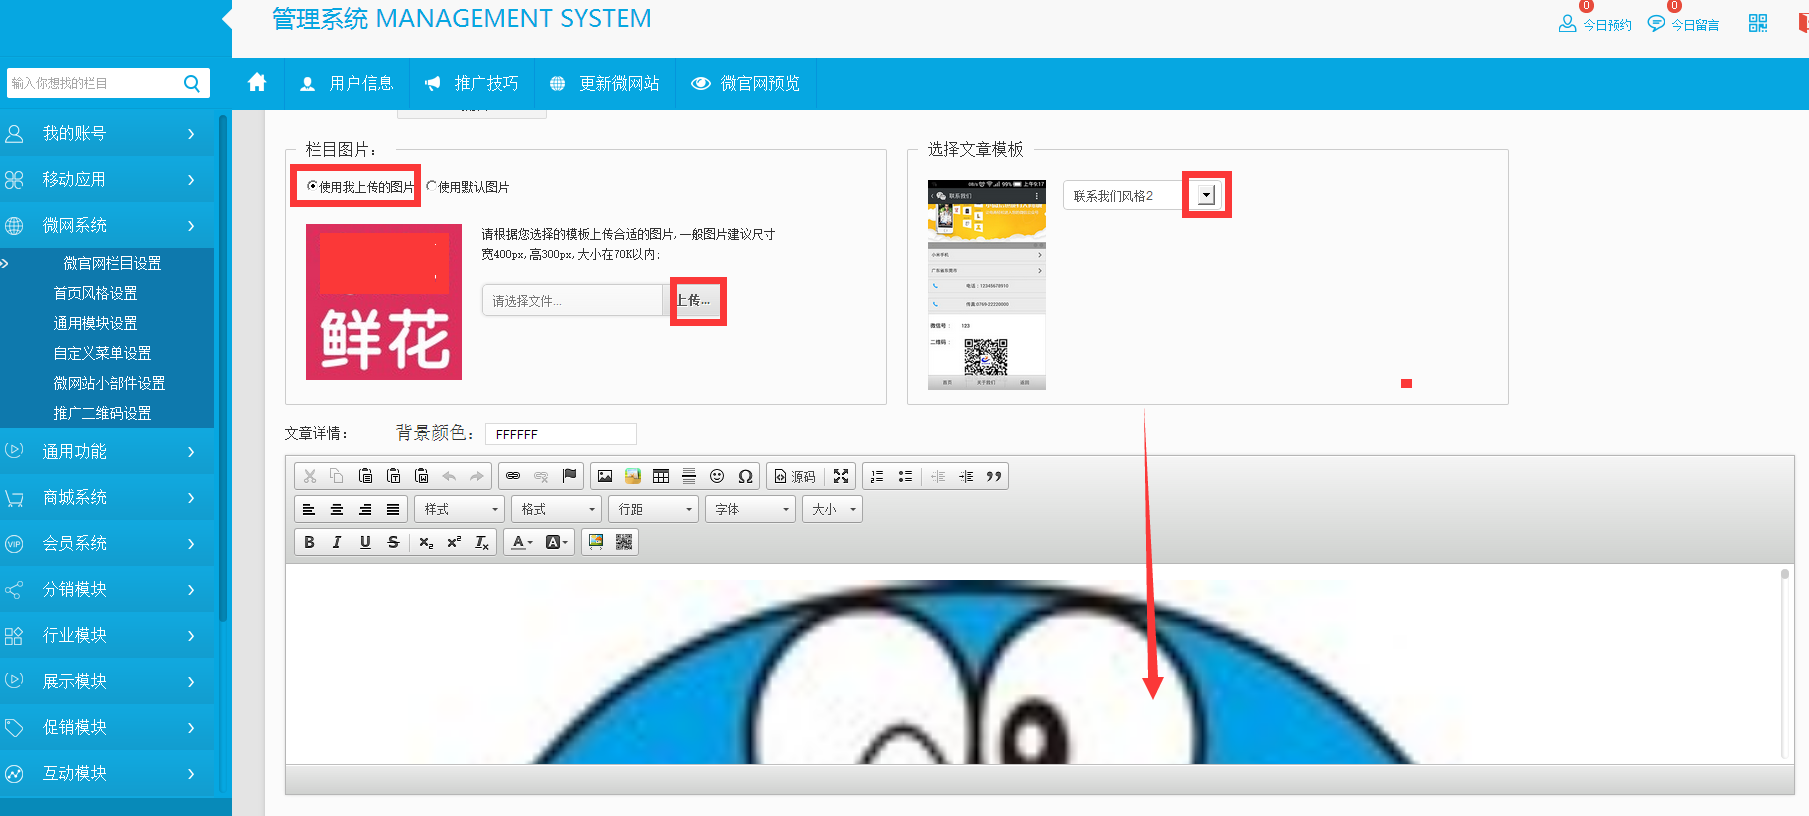Select 使用默认图片 radio button

coord(431,186)
